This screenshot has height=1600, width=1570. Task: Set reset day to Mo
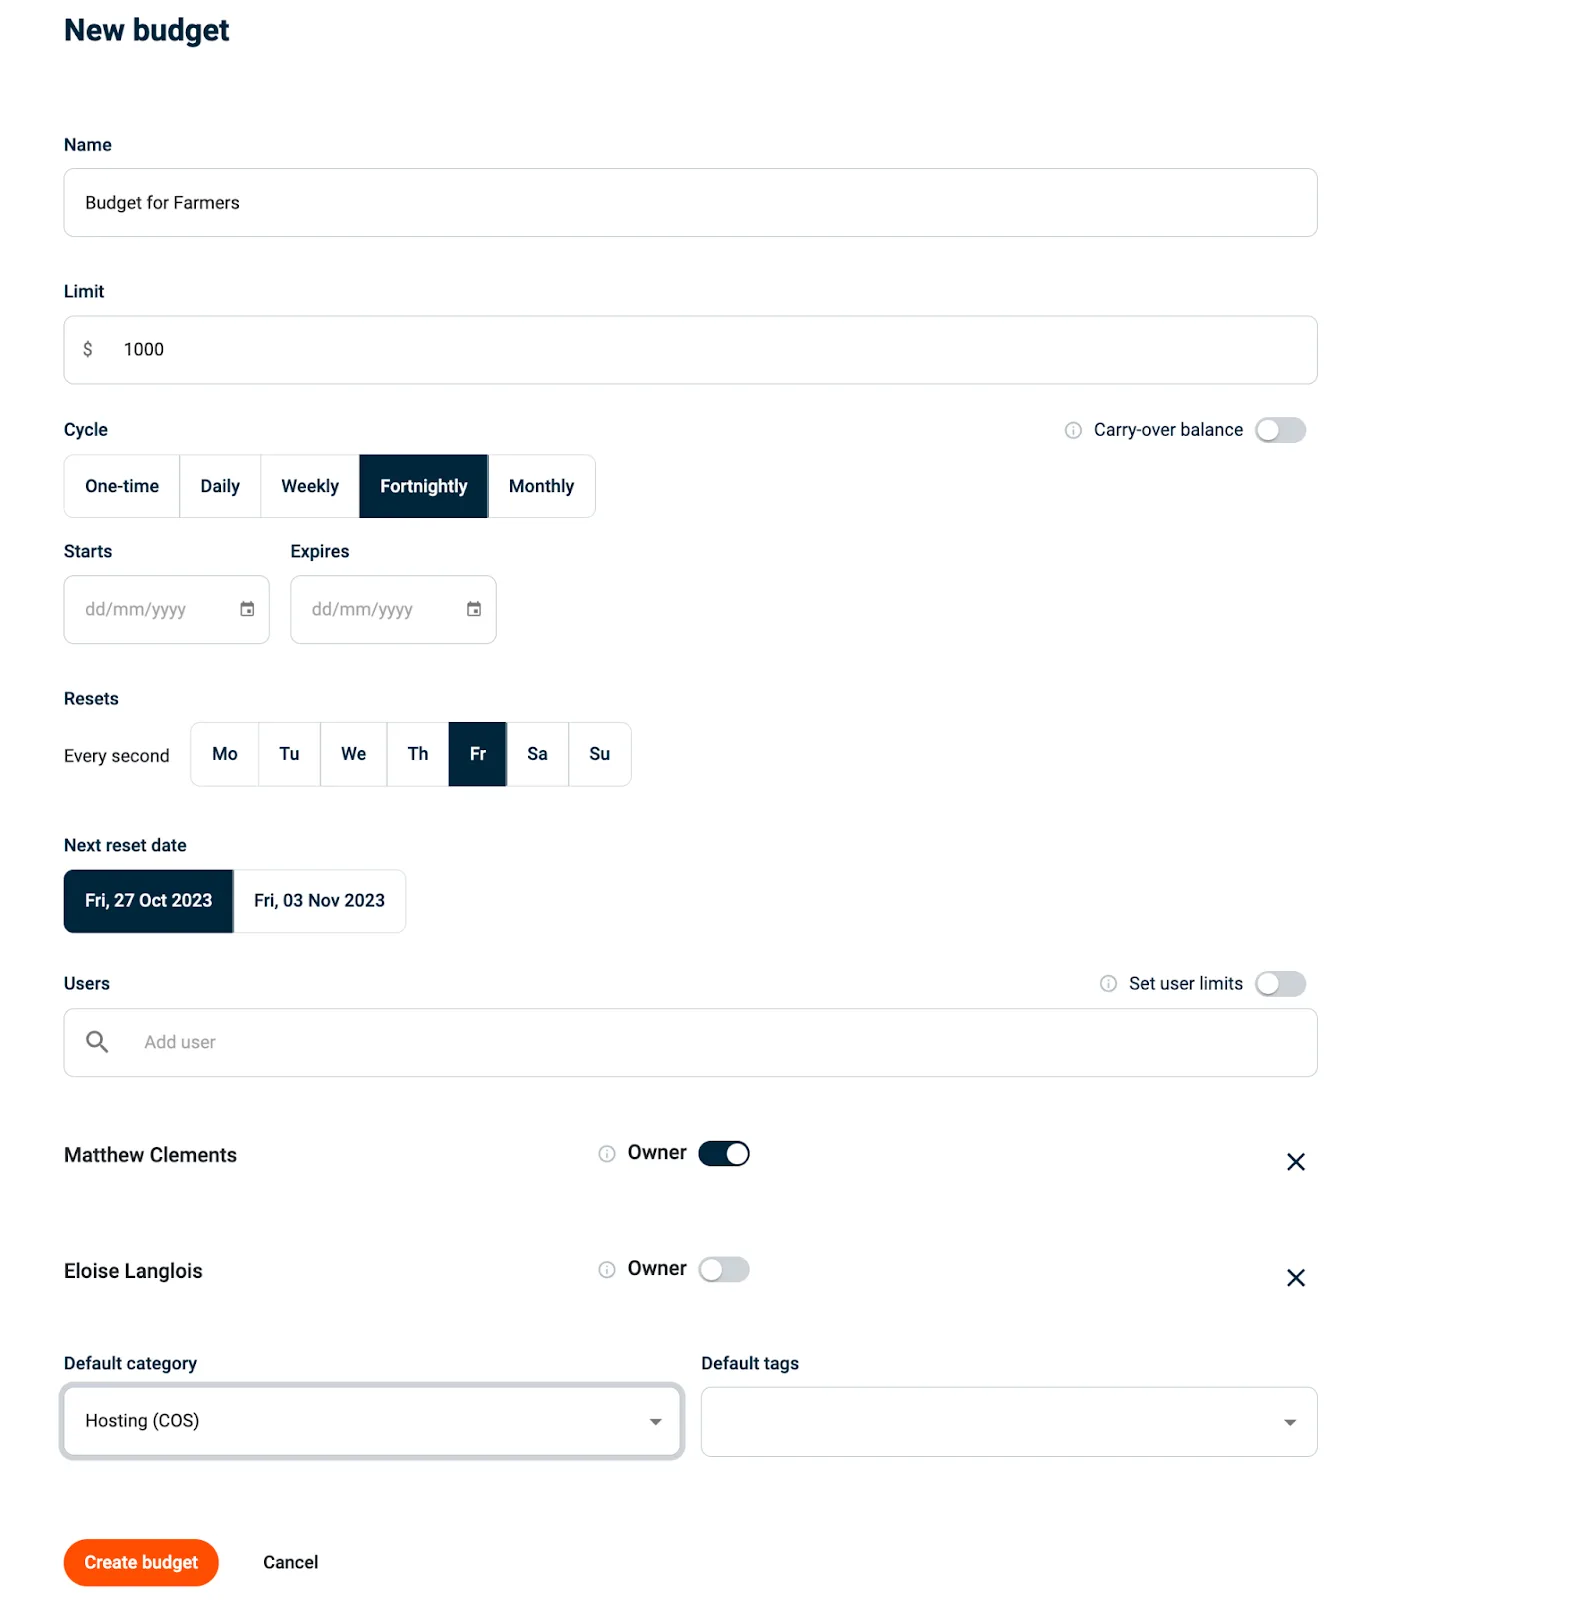tap(225, 754)
